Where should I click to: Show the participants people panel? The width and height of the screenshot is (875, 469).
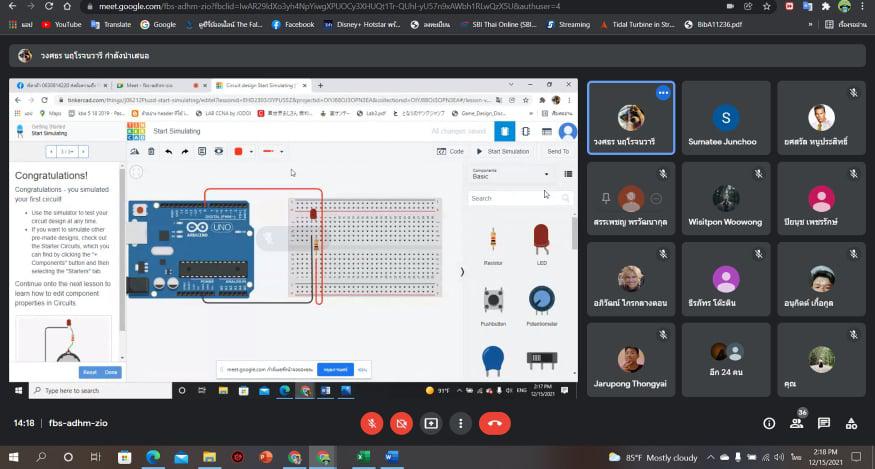(x=796, y=424)
